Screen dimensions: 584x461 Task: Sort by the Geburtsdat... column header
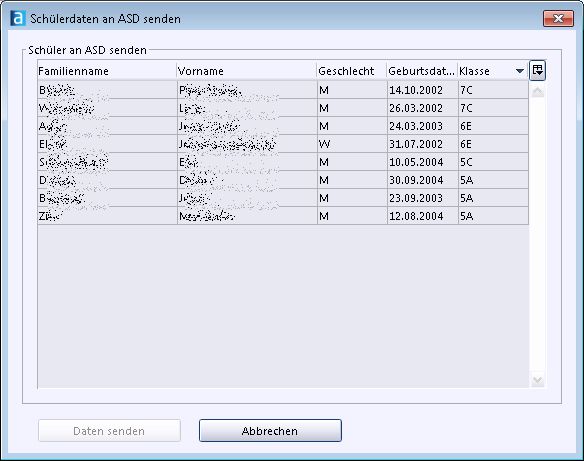(x=422, y=71)
